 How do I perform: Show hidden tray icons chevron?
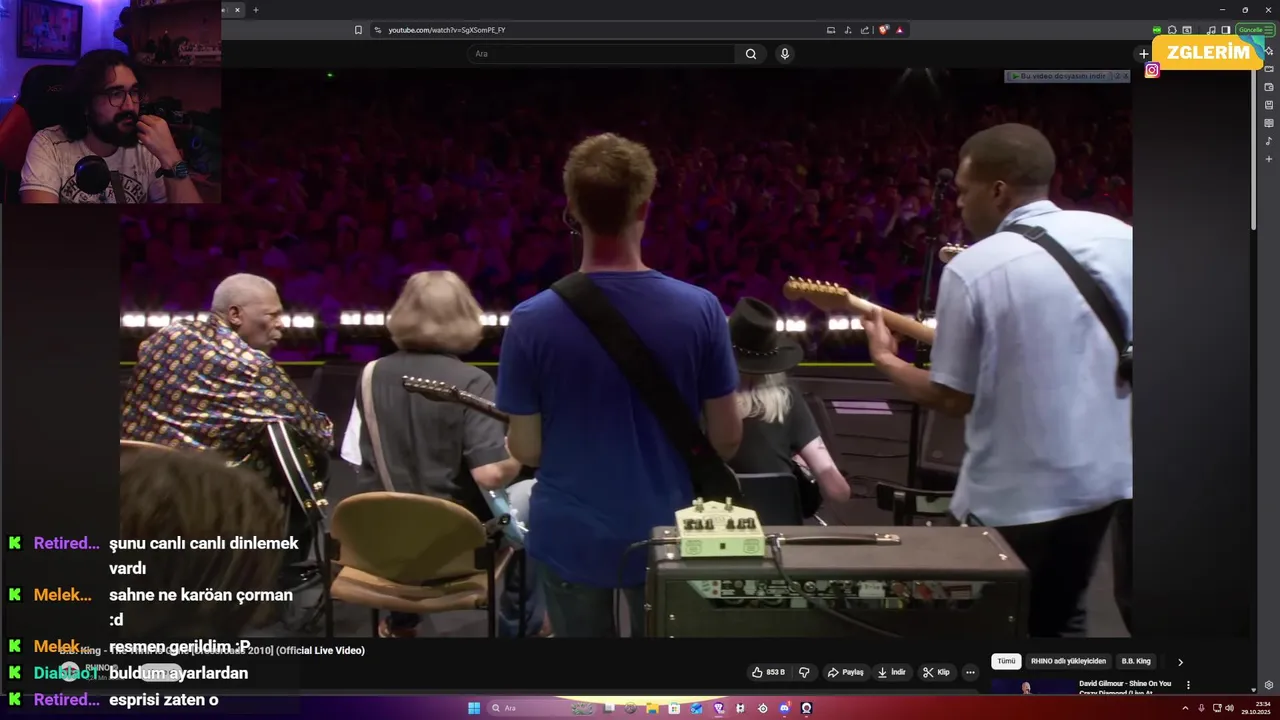(1185, 708)
